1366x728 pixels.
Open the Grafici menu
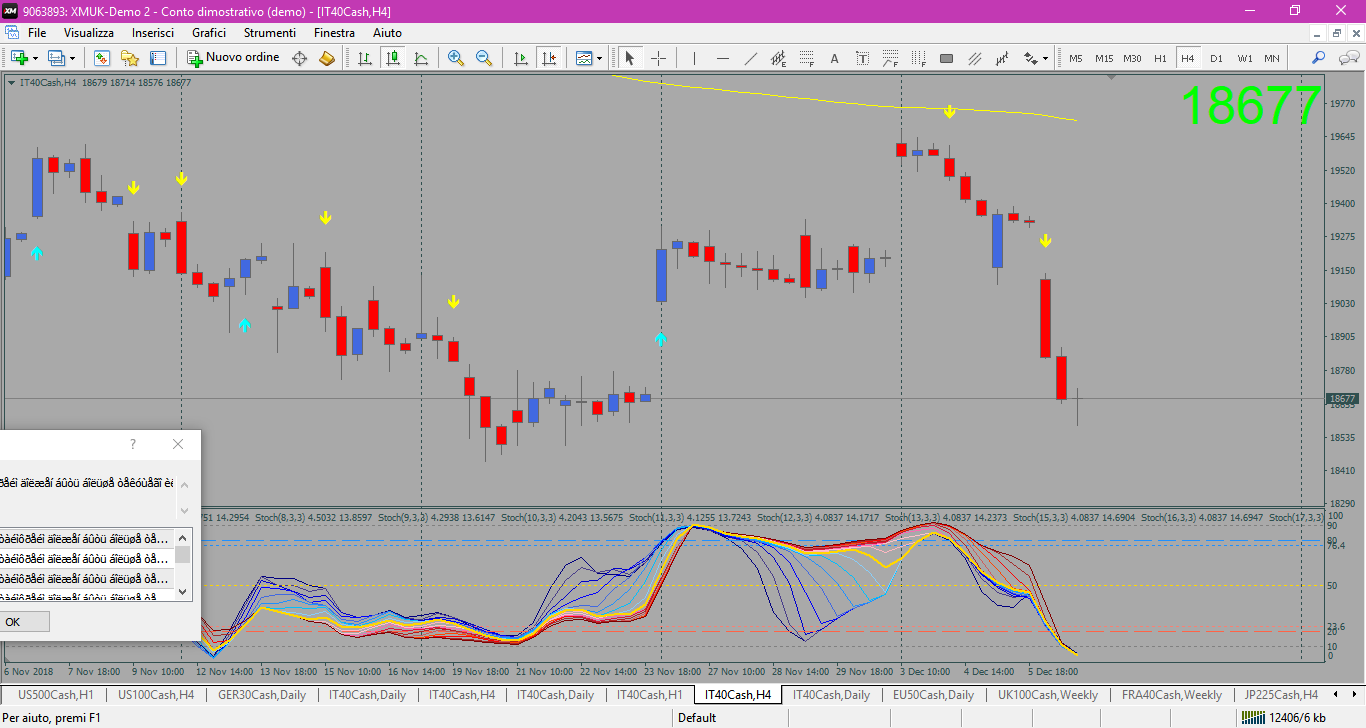click(209, 33)
